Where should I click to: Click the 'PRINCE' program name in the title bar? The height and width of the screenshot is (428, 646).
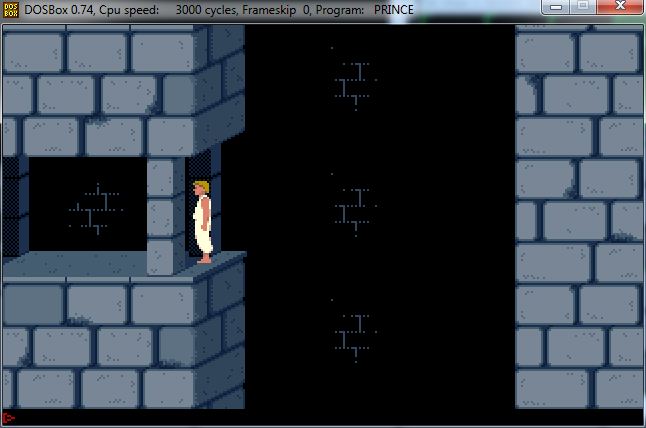pos(393,10)
